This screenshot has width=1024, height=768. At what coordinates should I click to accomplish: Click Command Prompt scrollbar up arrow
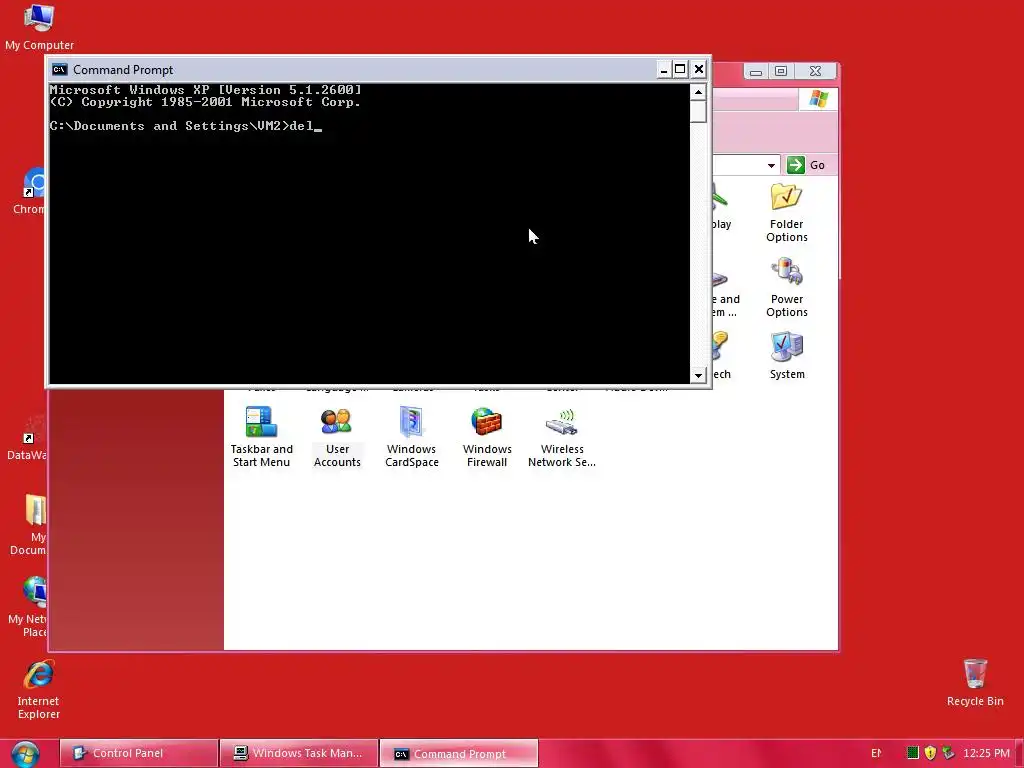click(698, 92)
